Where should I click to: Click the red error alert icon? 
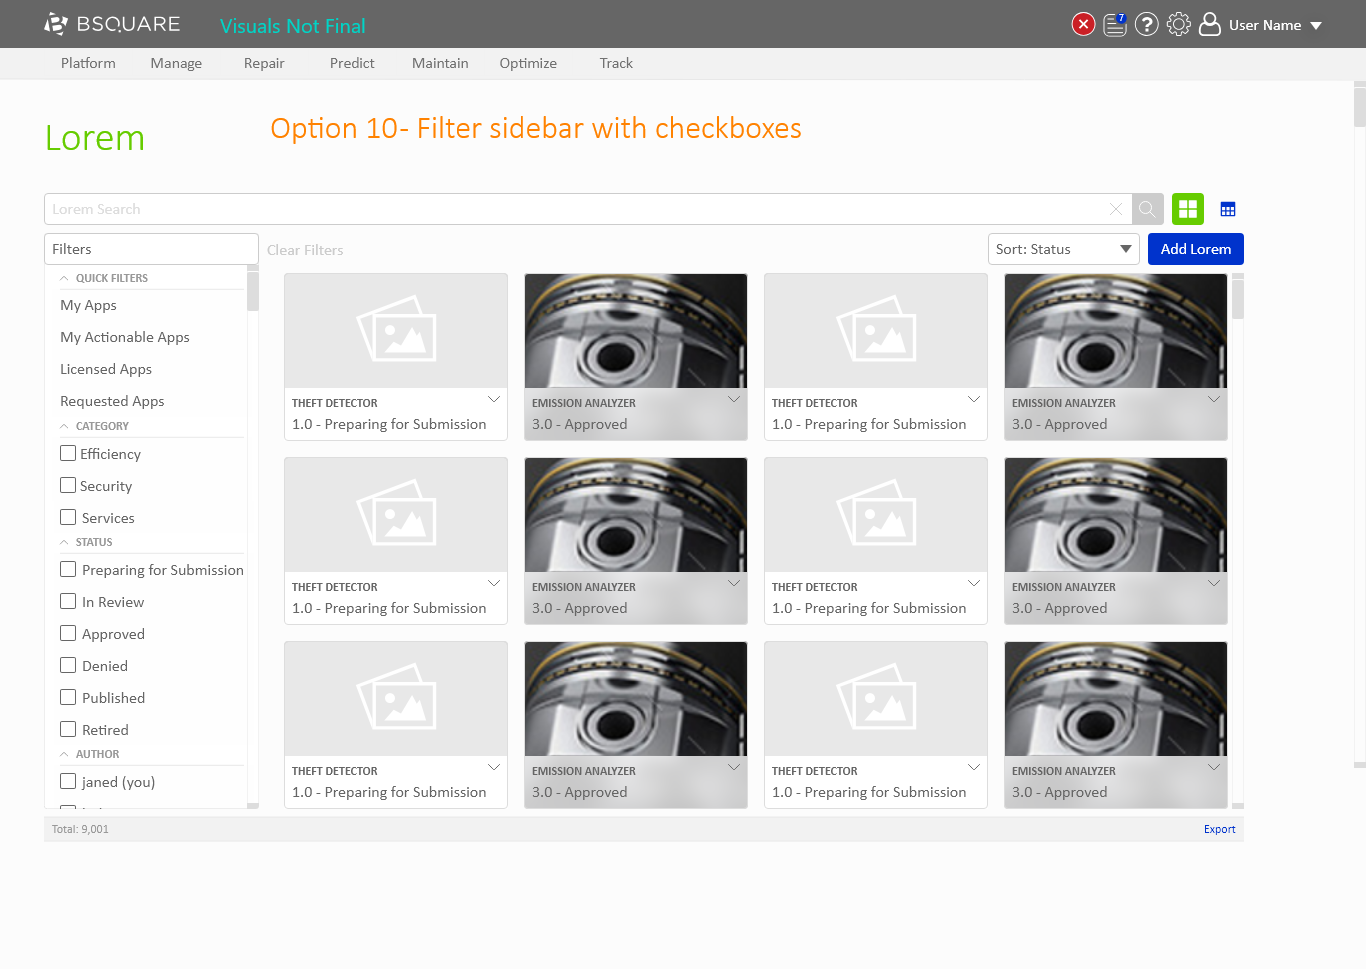coord(1083,24)
